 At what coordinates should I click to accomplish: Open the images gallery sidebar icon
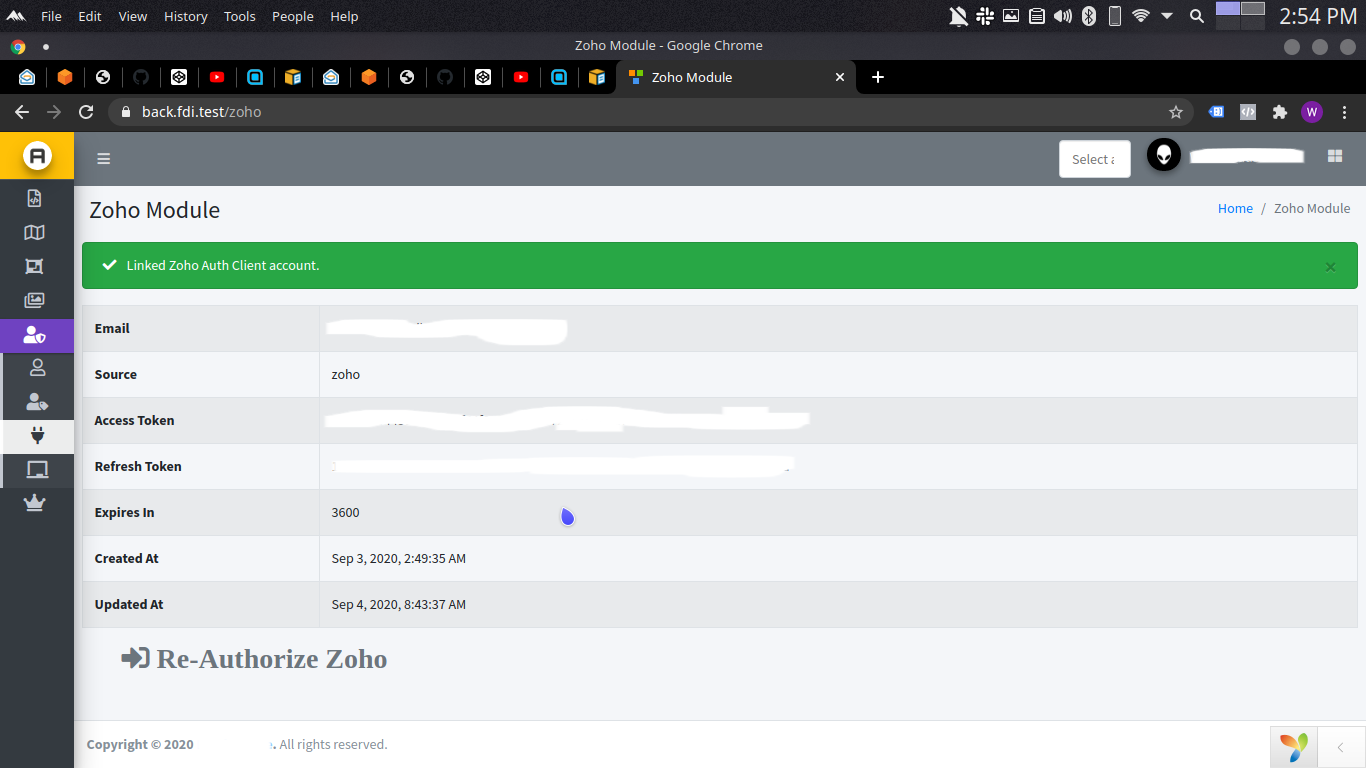[34, 300]
